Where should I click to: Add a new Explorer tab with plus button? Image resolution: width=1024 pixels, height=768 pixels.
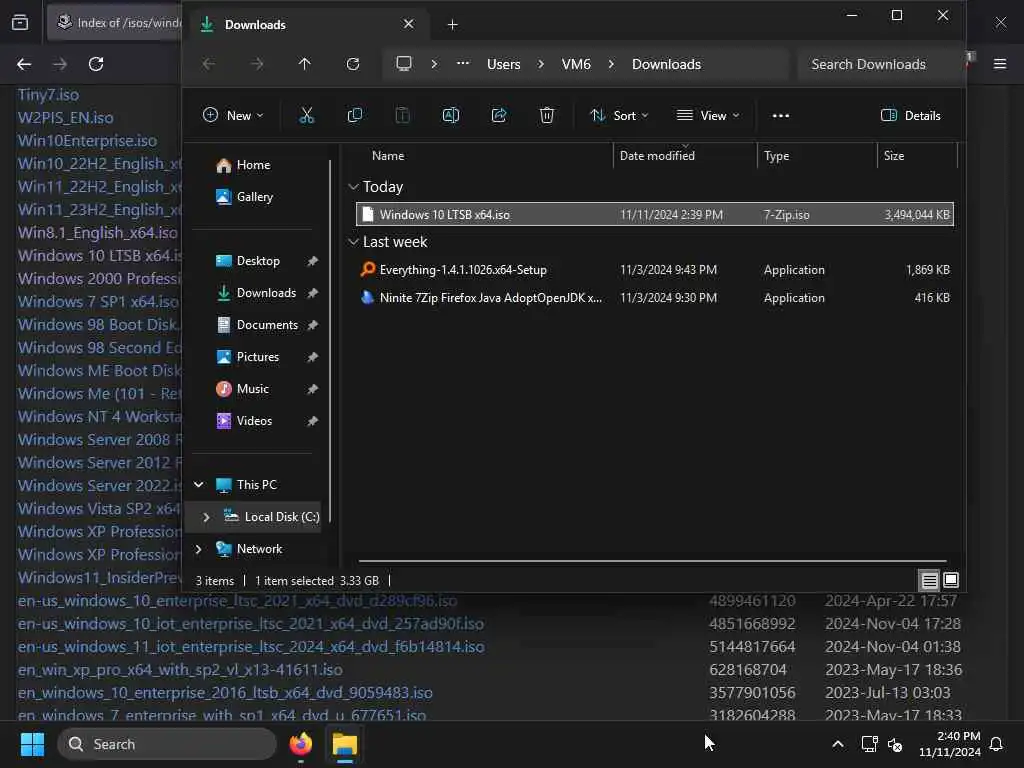(x=452, y=25)
